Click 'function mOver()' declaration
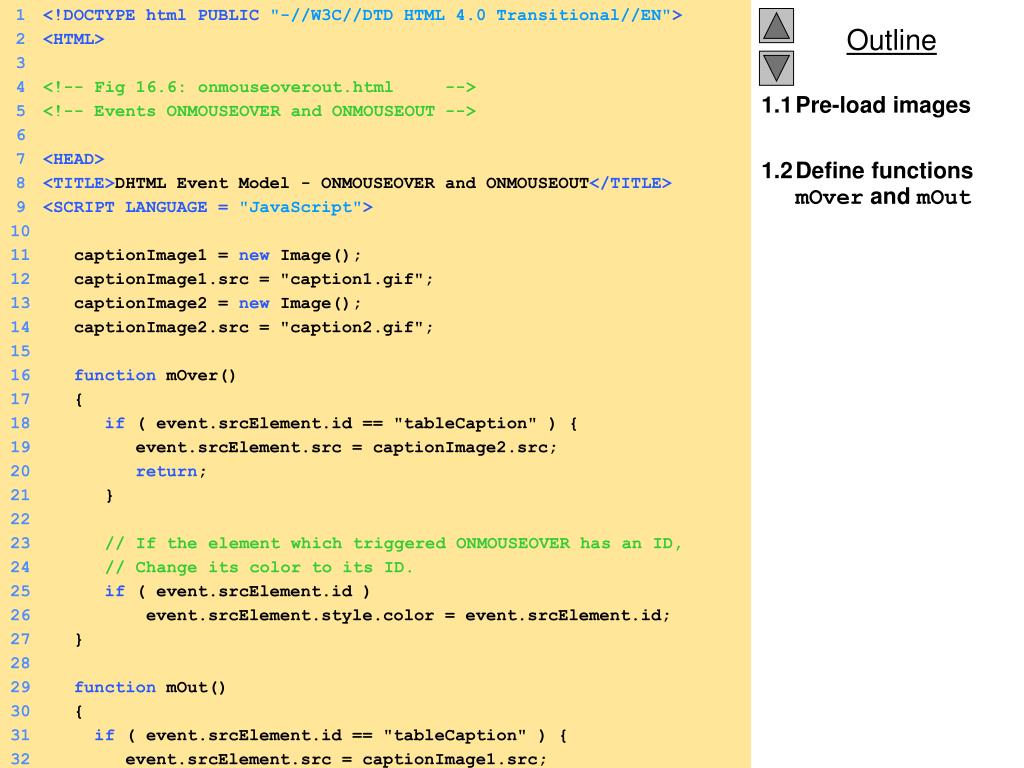 click(x=155, y=376)
